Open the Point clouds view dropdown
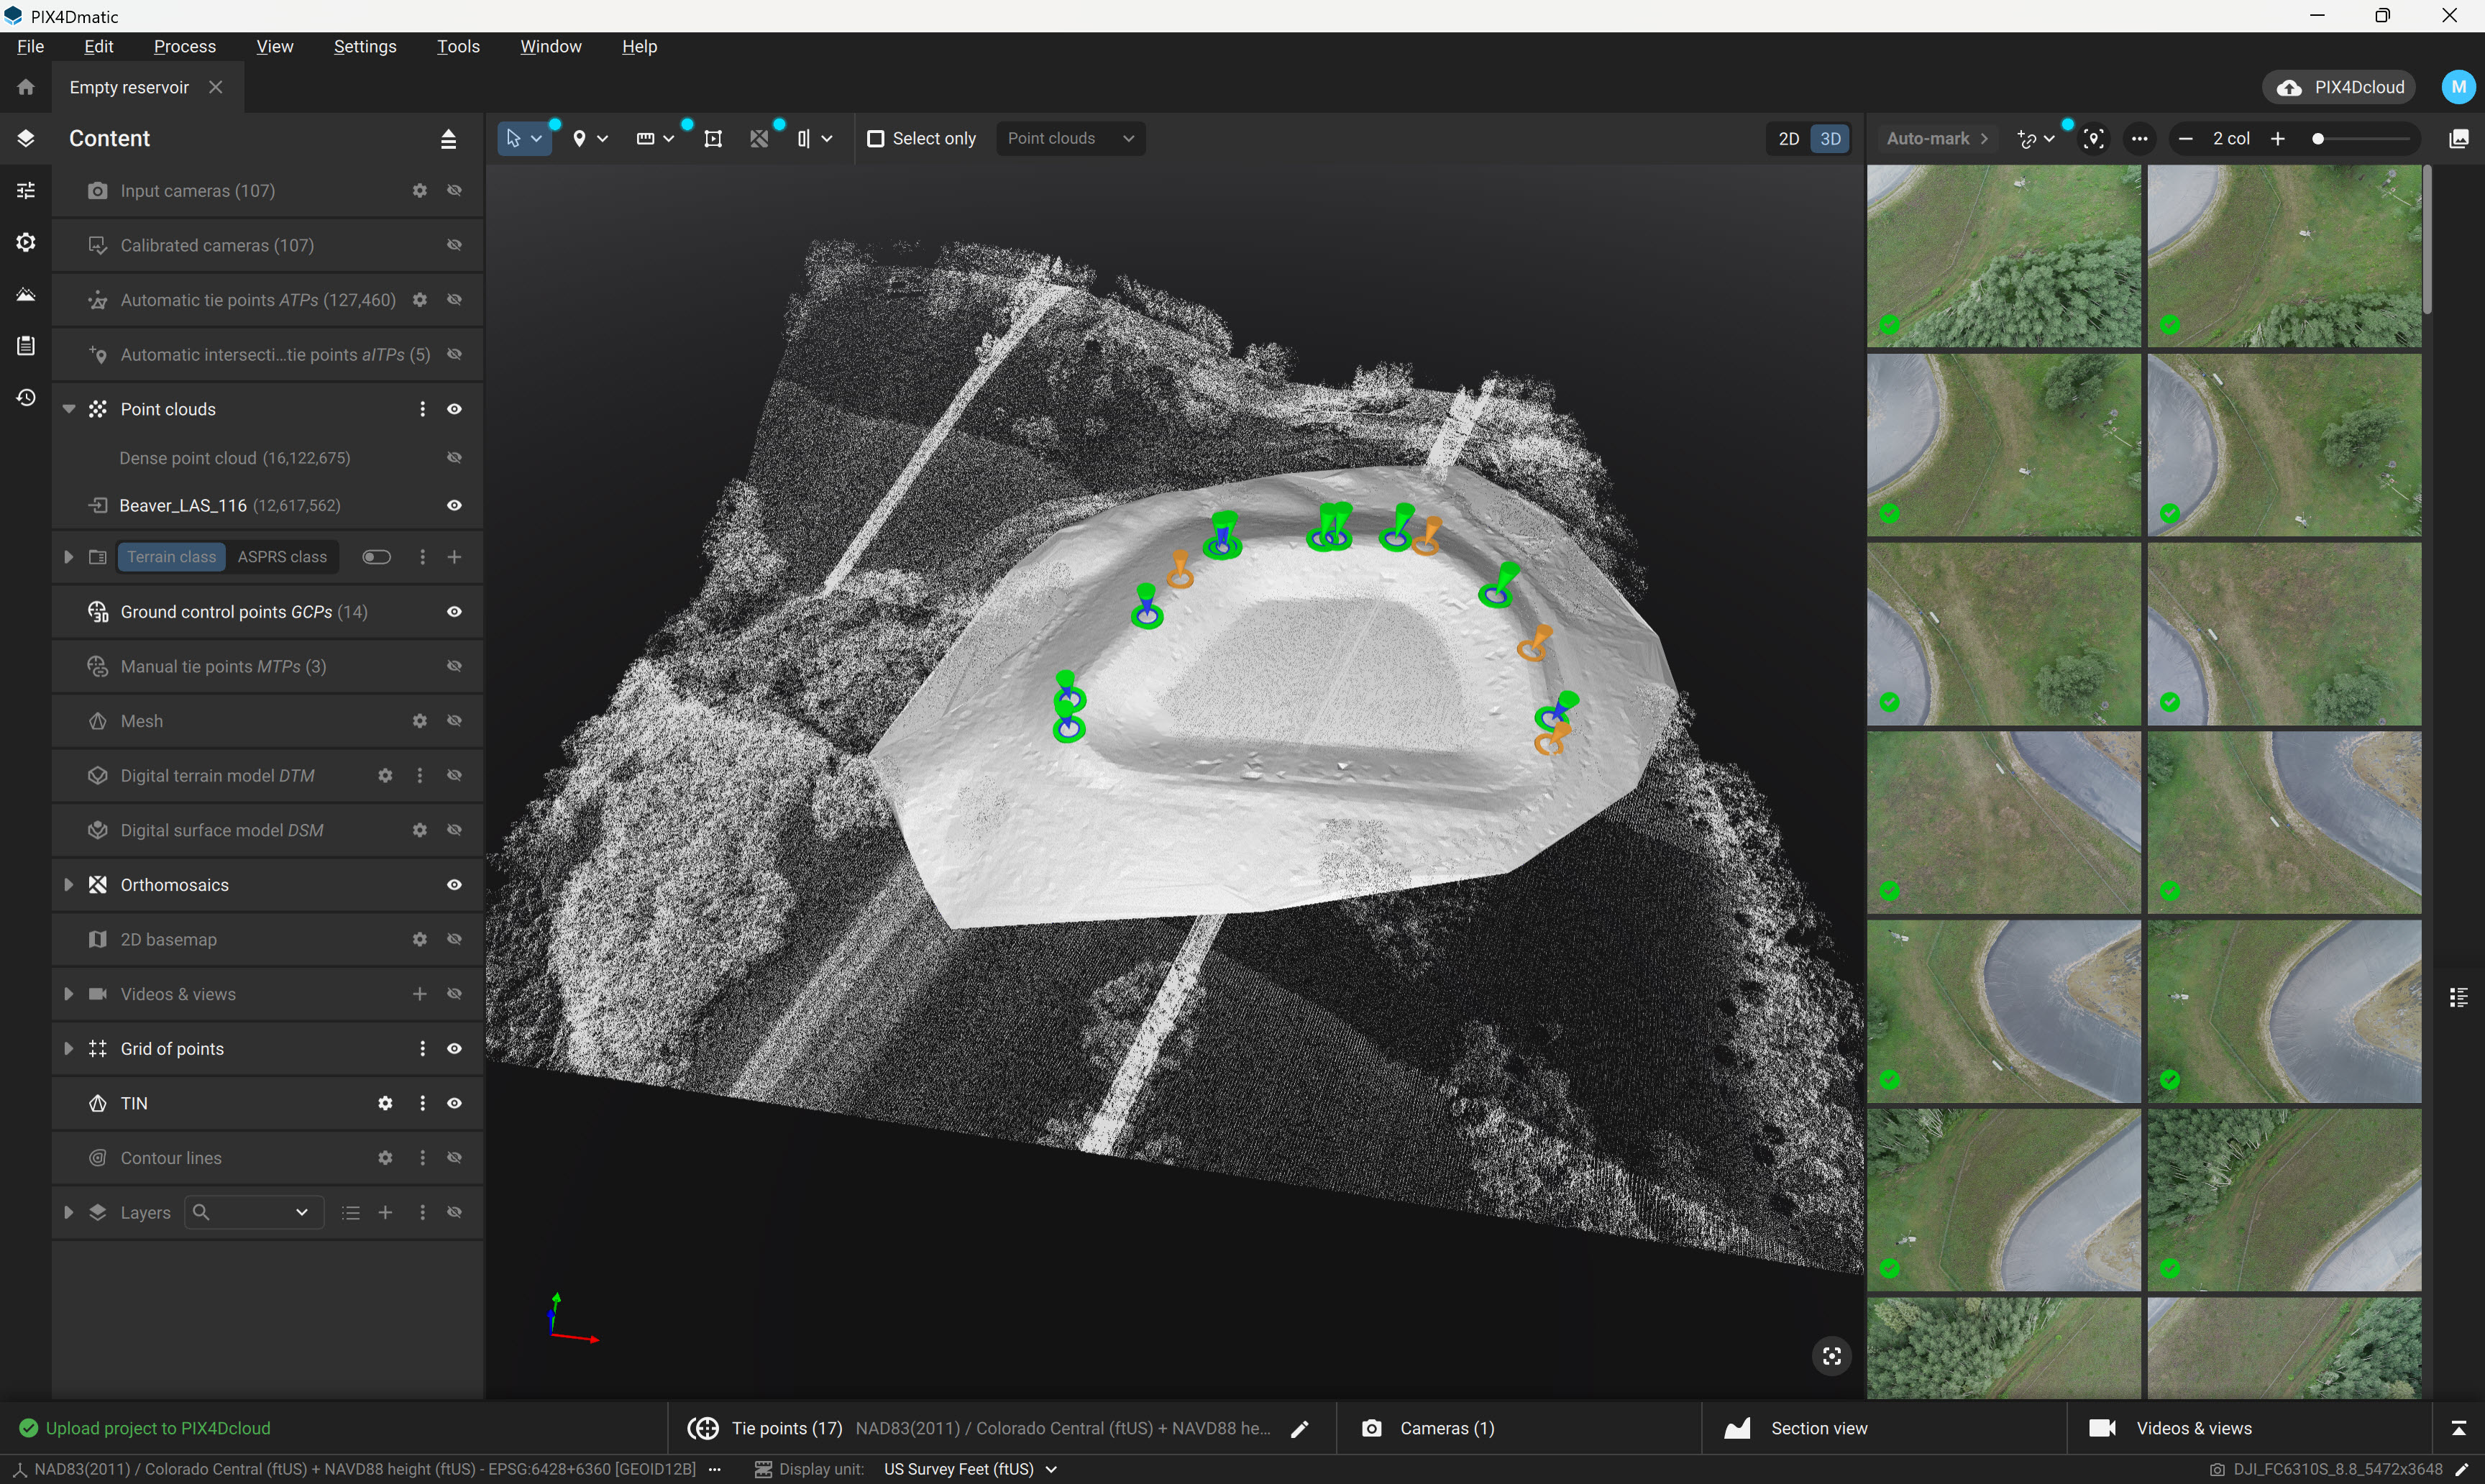 click(x=1070, y=138)
